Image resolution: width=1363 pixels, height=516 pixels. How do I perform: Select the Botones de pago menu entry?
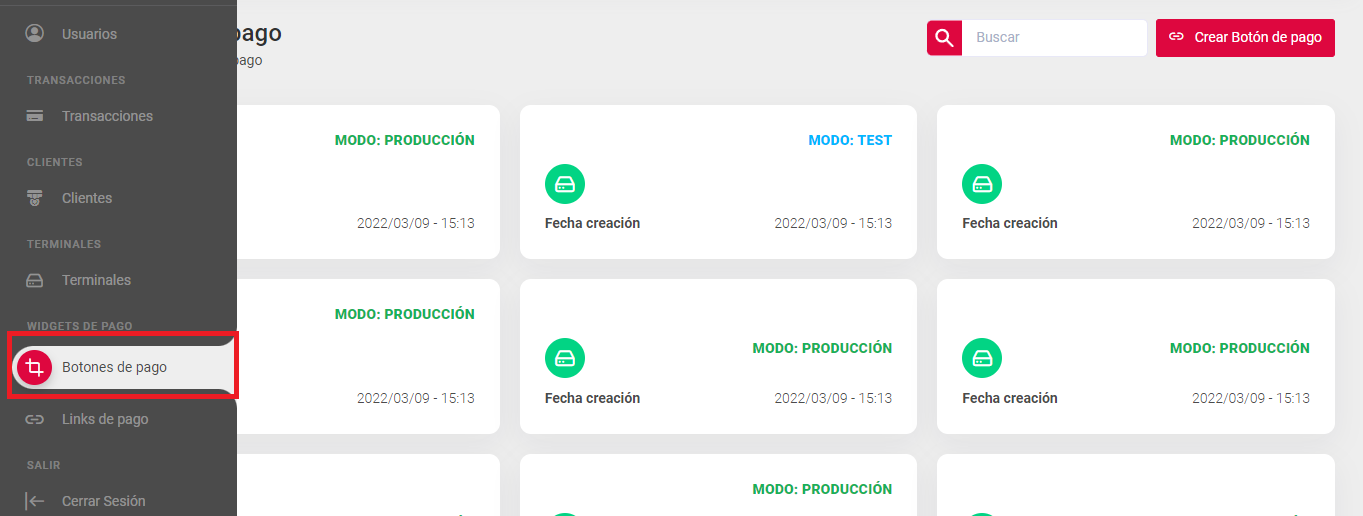tap(114, 367)
